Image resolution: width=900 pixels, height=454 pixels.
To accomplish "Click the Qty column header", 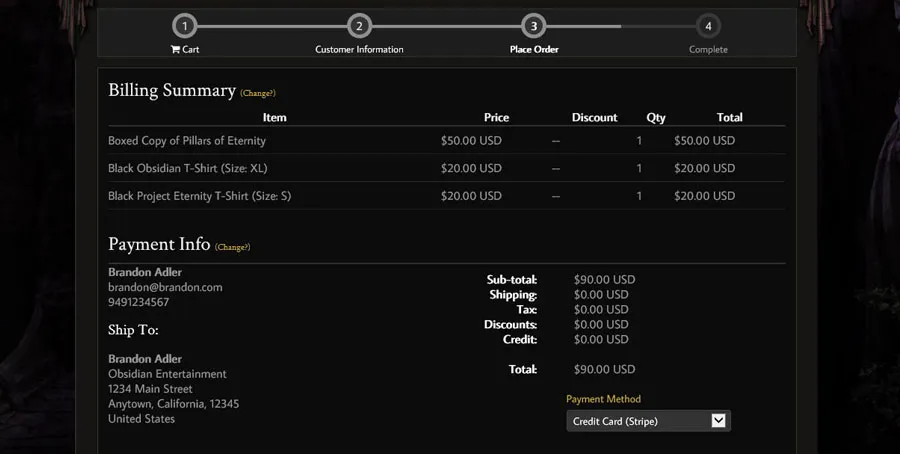I will pyautogui.click(x=656, y=118).
